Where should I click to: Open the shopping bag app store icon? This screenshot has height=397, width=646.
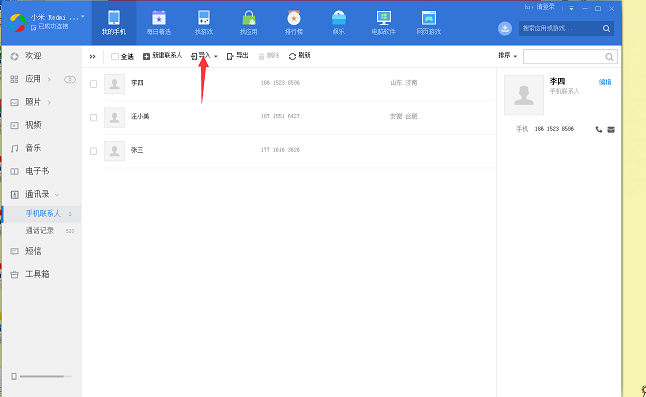tap(249, 19)
